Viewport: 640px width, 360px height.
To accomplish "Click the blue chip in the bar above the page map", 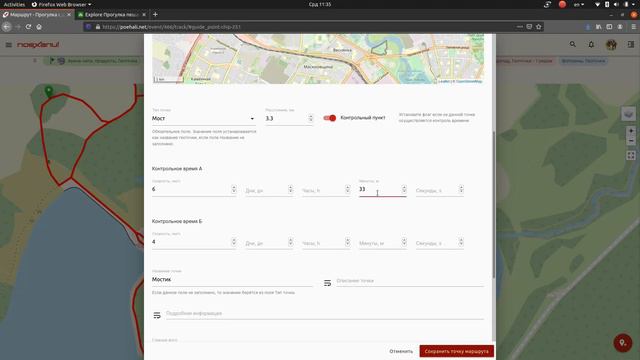I will tap(583, 61).
